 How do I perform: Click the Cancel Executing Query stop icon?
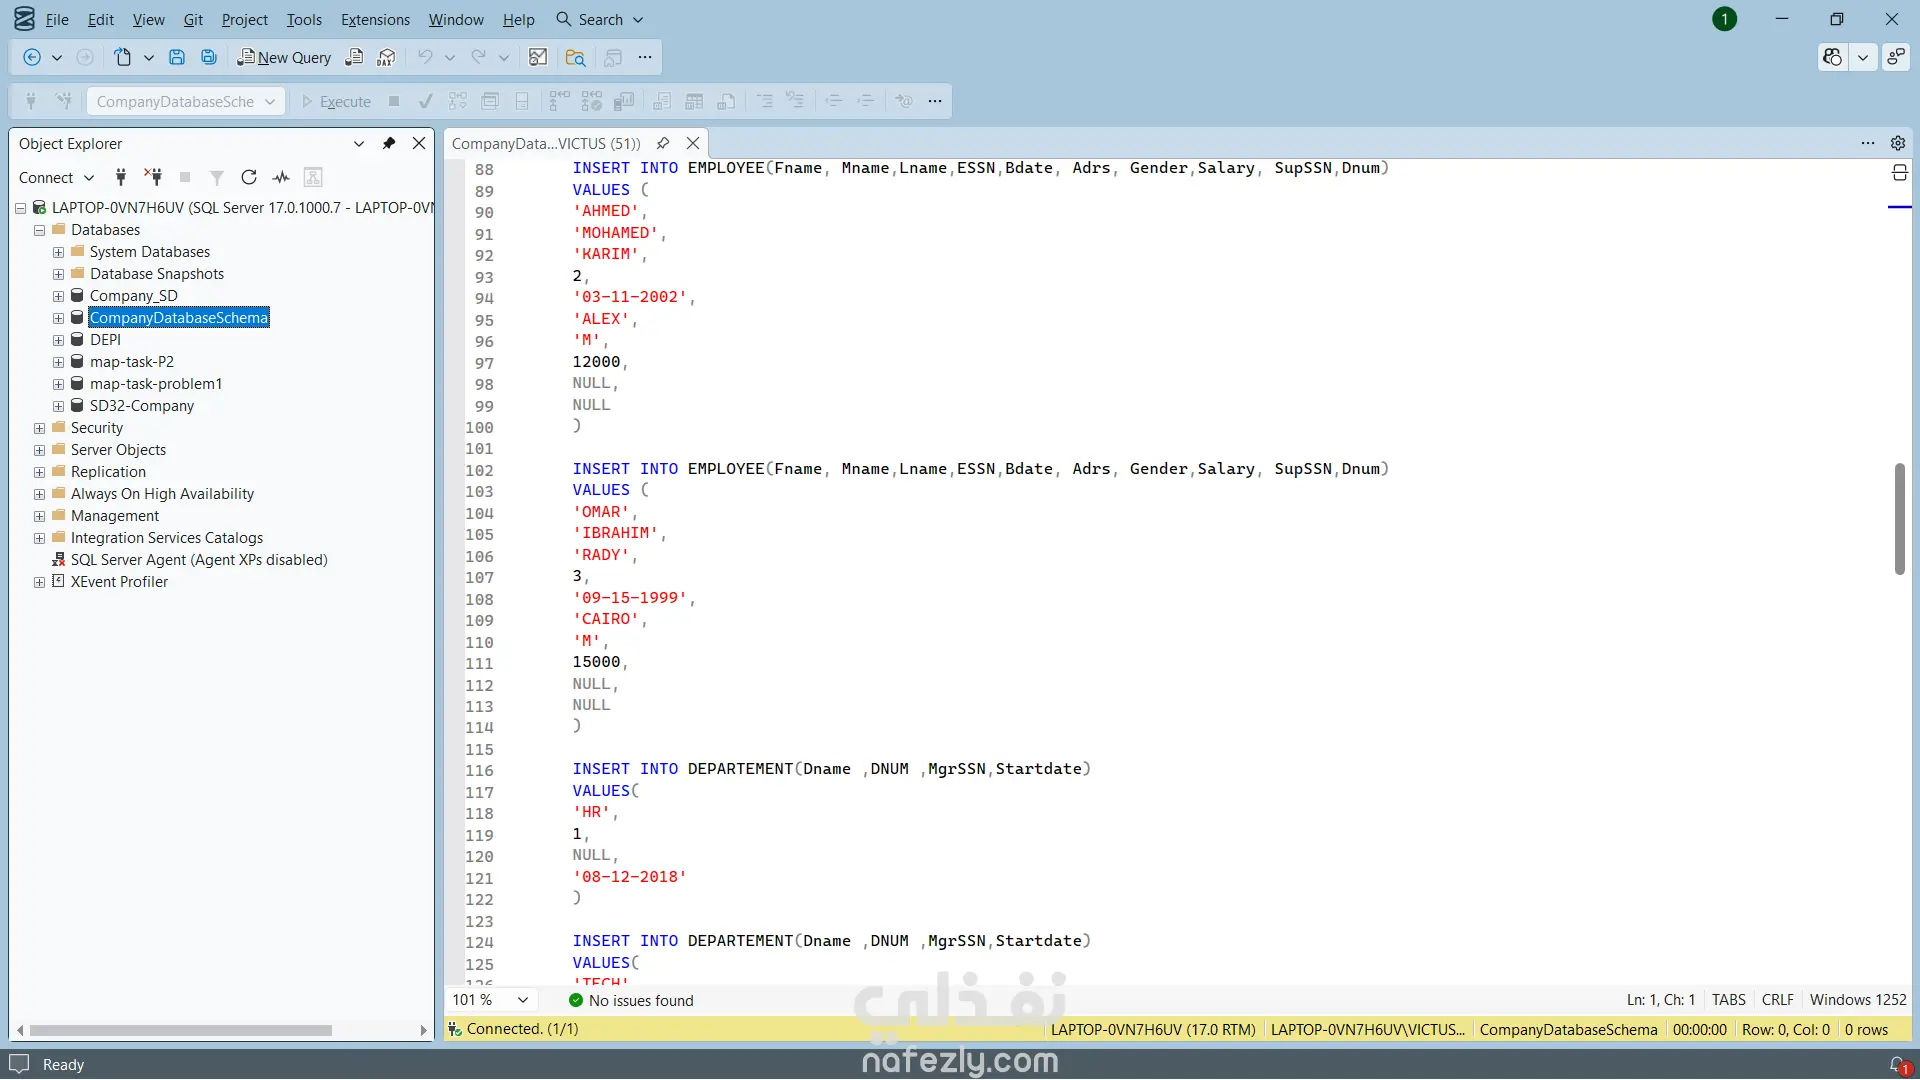(394, 101)
